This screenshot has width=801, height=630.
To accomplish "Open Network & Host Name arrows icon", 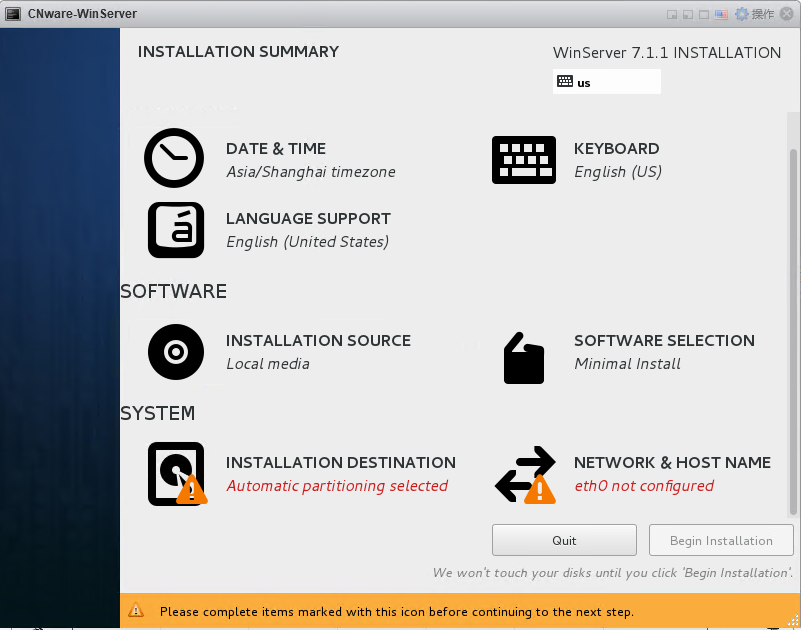I will pos(525,475).
